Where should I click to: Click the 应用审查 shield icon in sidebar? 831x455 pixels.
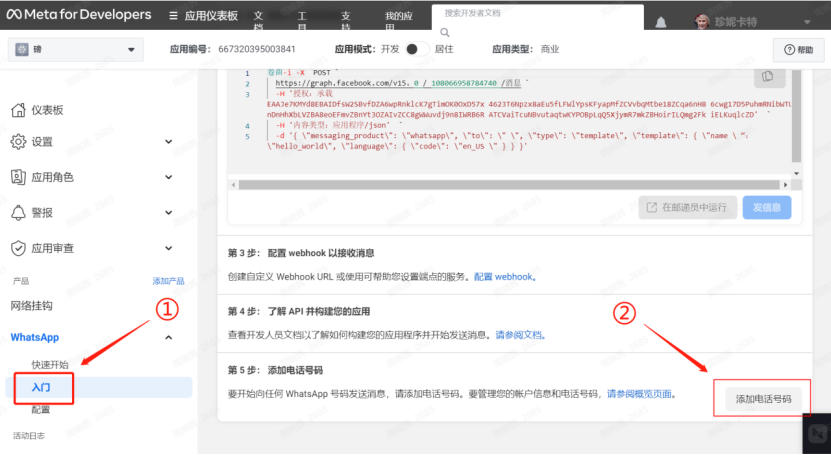pos(18,248)
